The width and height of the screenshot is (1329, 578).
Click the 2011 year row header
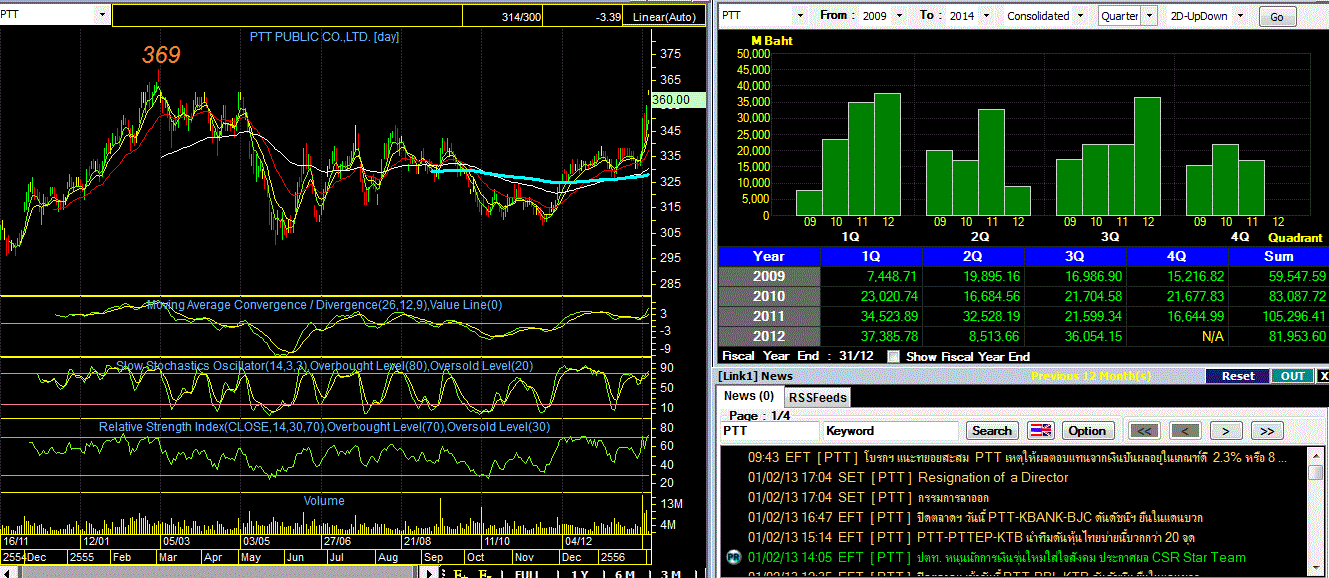pos(769,316)
